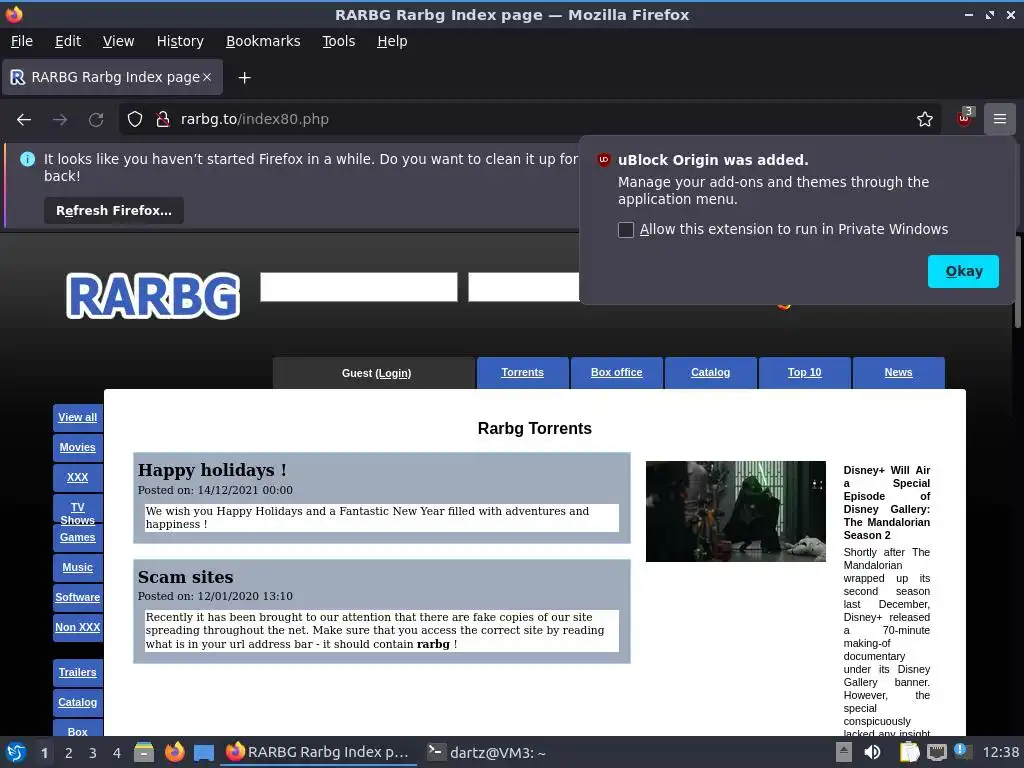The height and width of the screenshot is (768, 1024).
Task: Open the clipboard manager tray icon
Action: pyautogui.click(x=909, y=752)
